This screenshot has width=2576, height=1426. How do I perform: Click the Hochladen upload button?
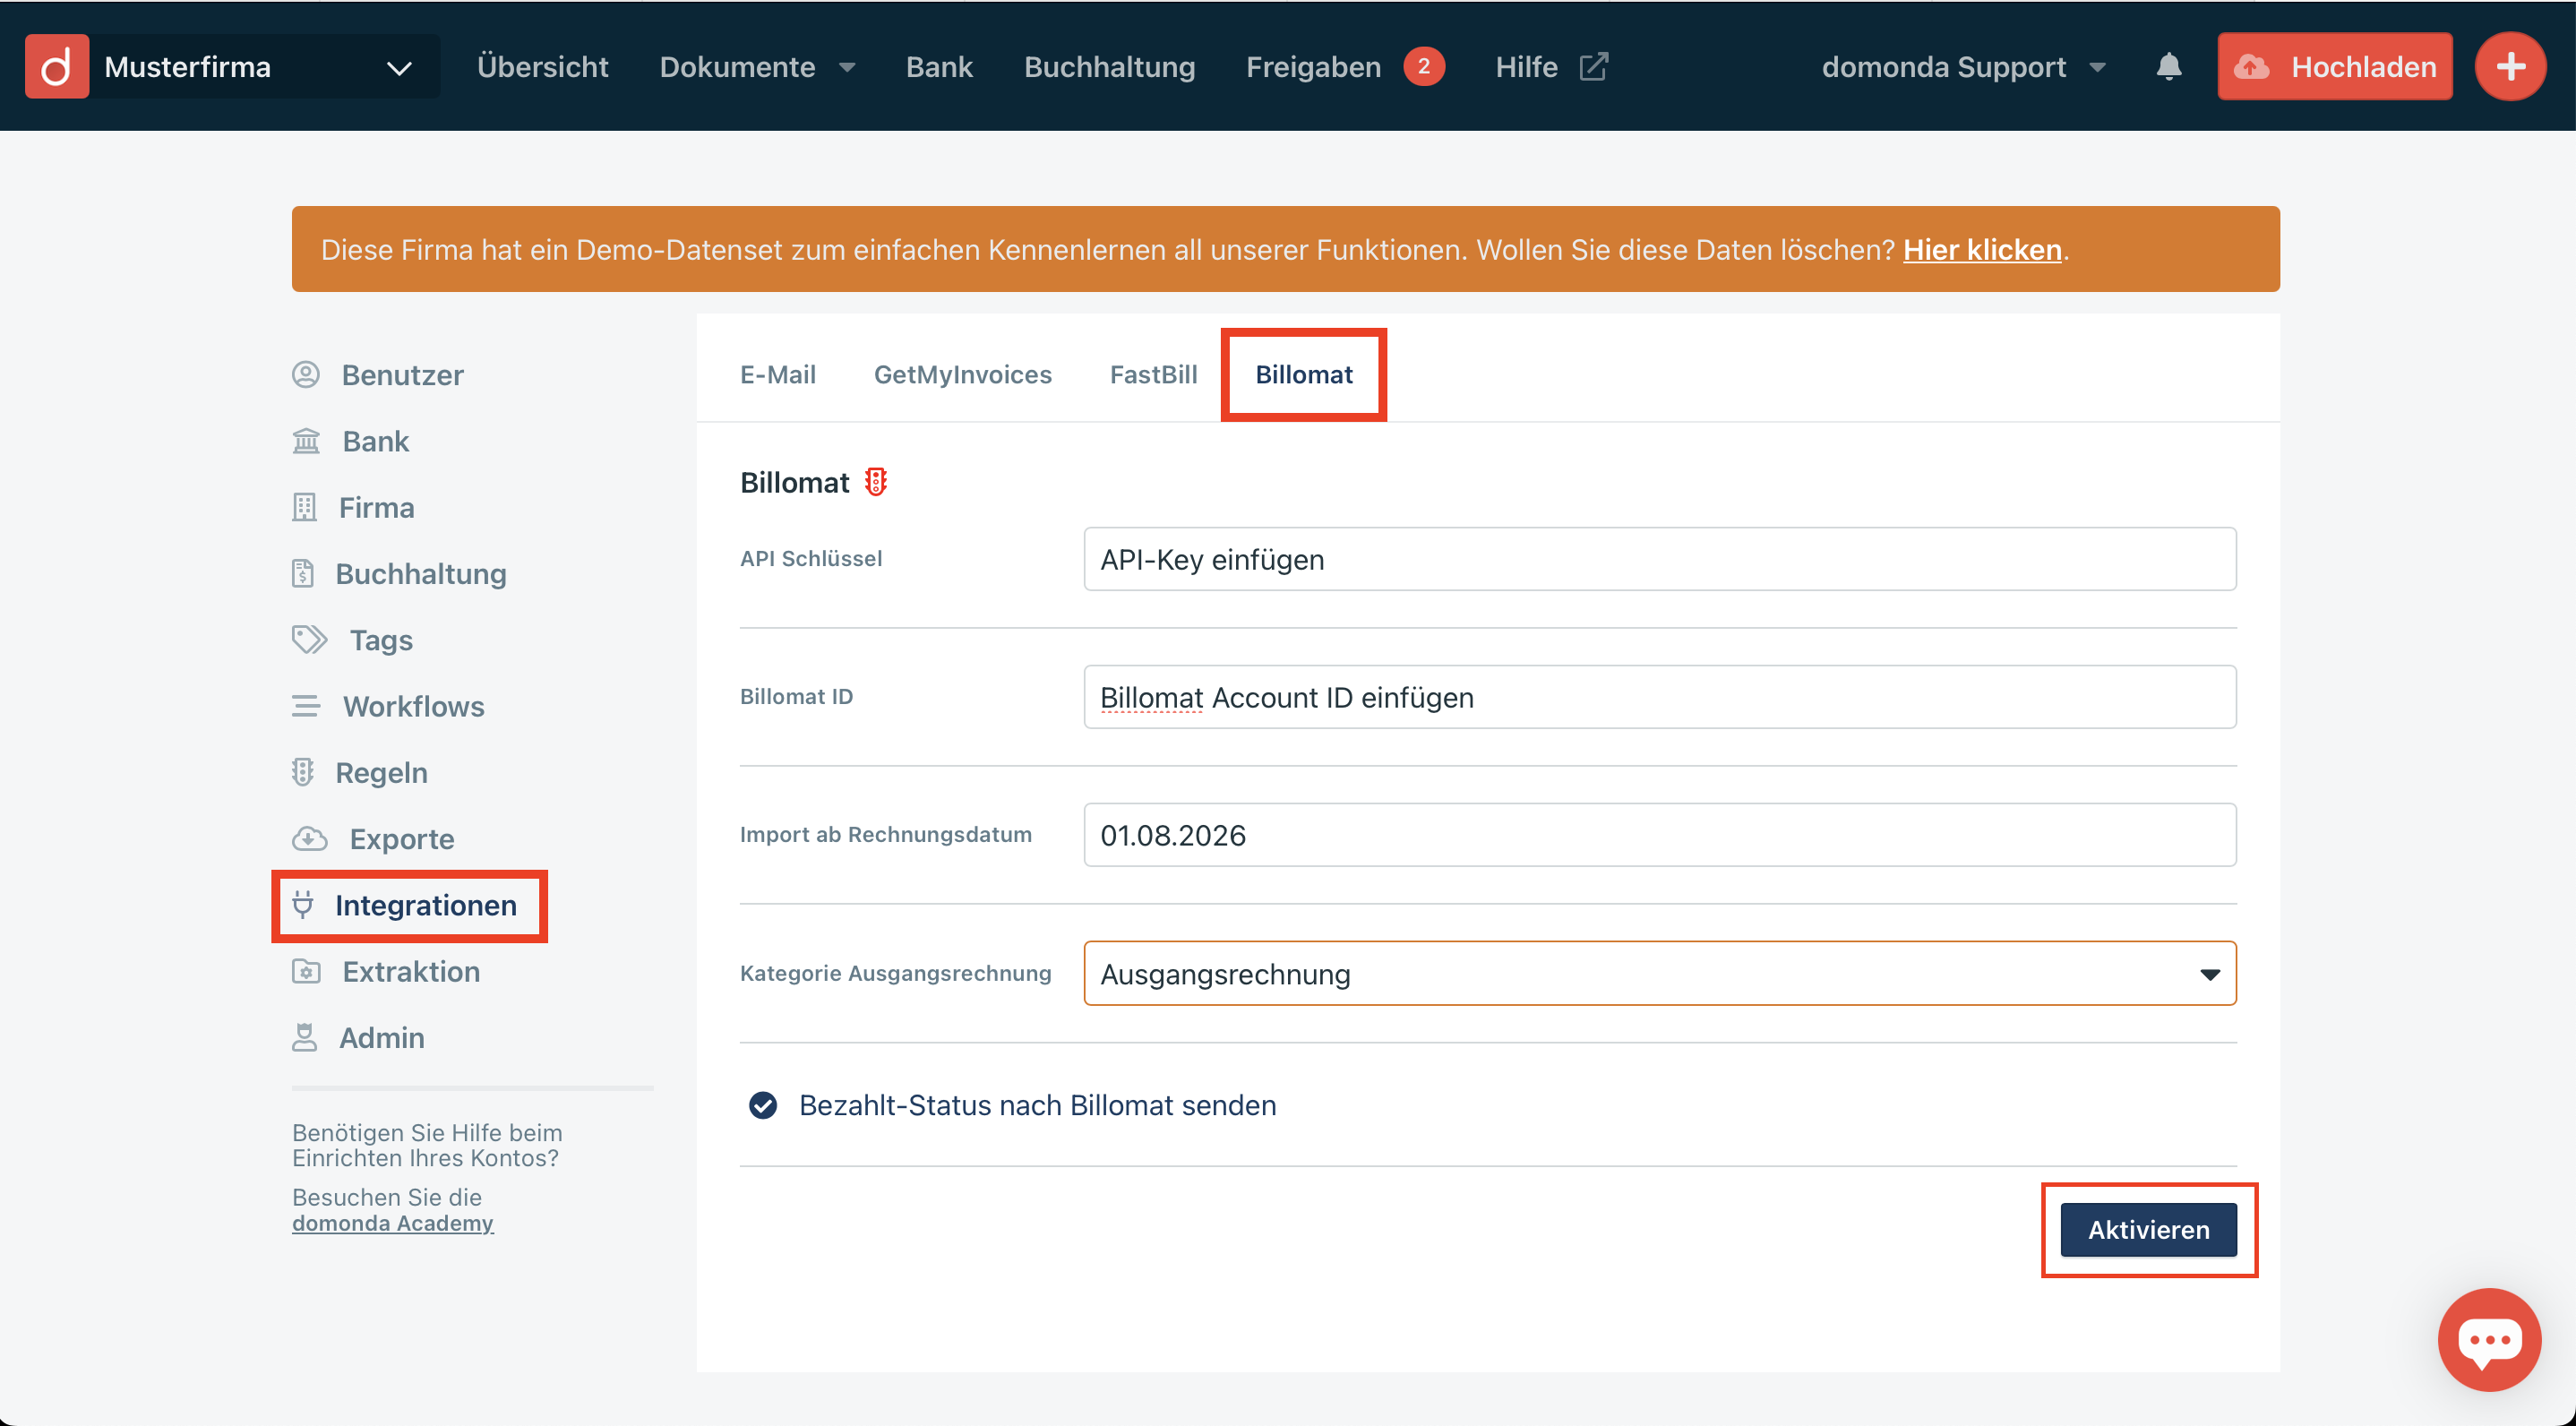[2335, 66]
